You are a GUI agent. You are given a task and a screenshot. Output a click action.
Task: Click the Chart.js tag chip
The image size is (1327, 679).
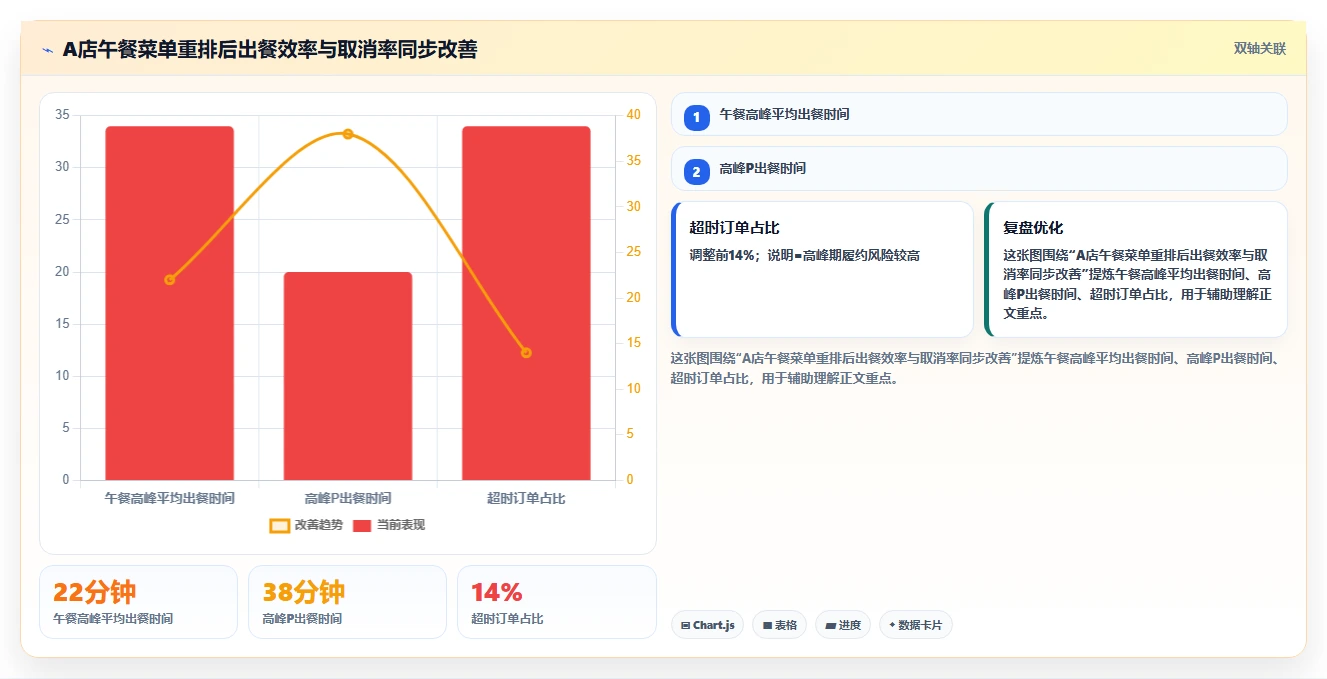pyautogui.click(x=707, y=625)
